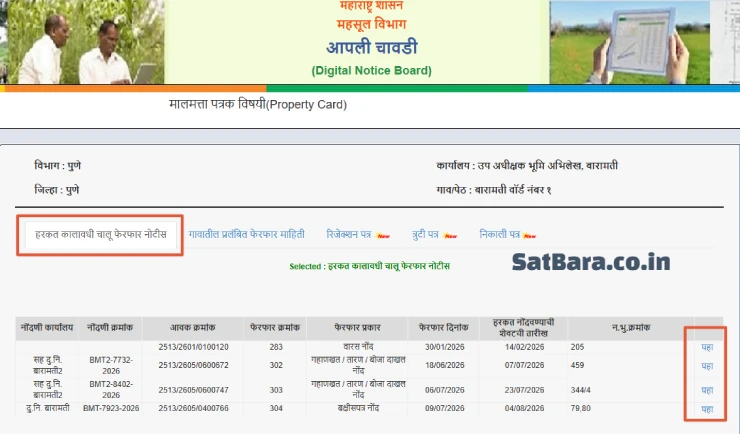Click पहा link for फेरफार 283

(x=707, y=348)
